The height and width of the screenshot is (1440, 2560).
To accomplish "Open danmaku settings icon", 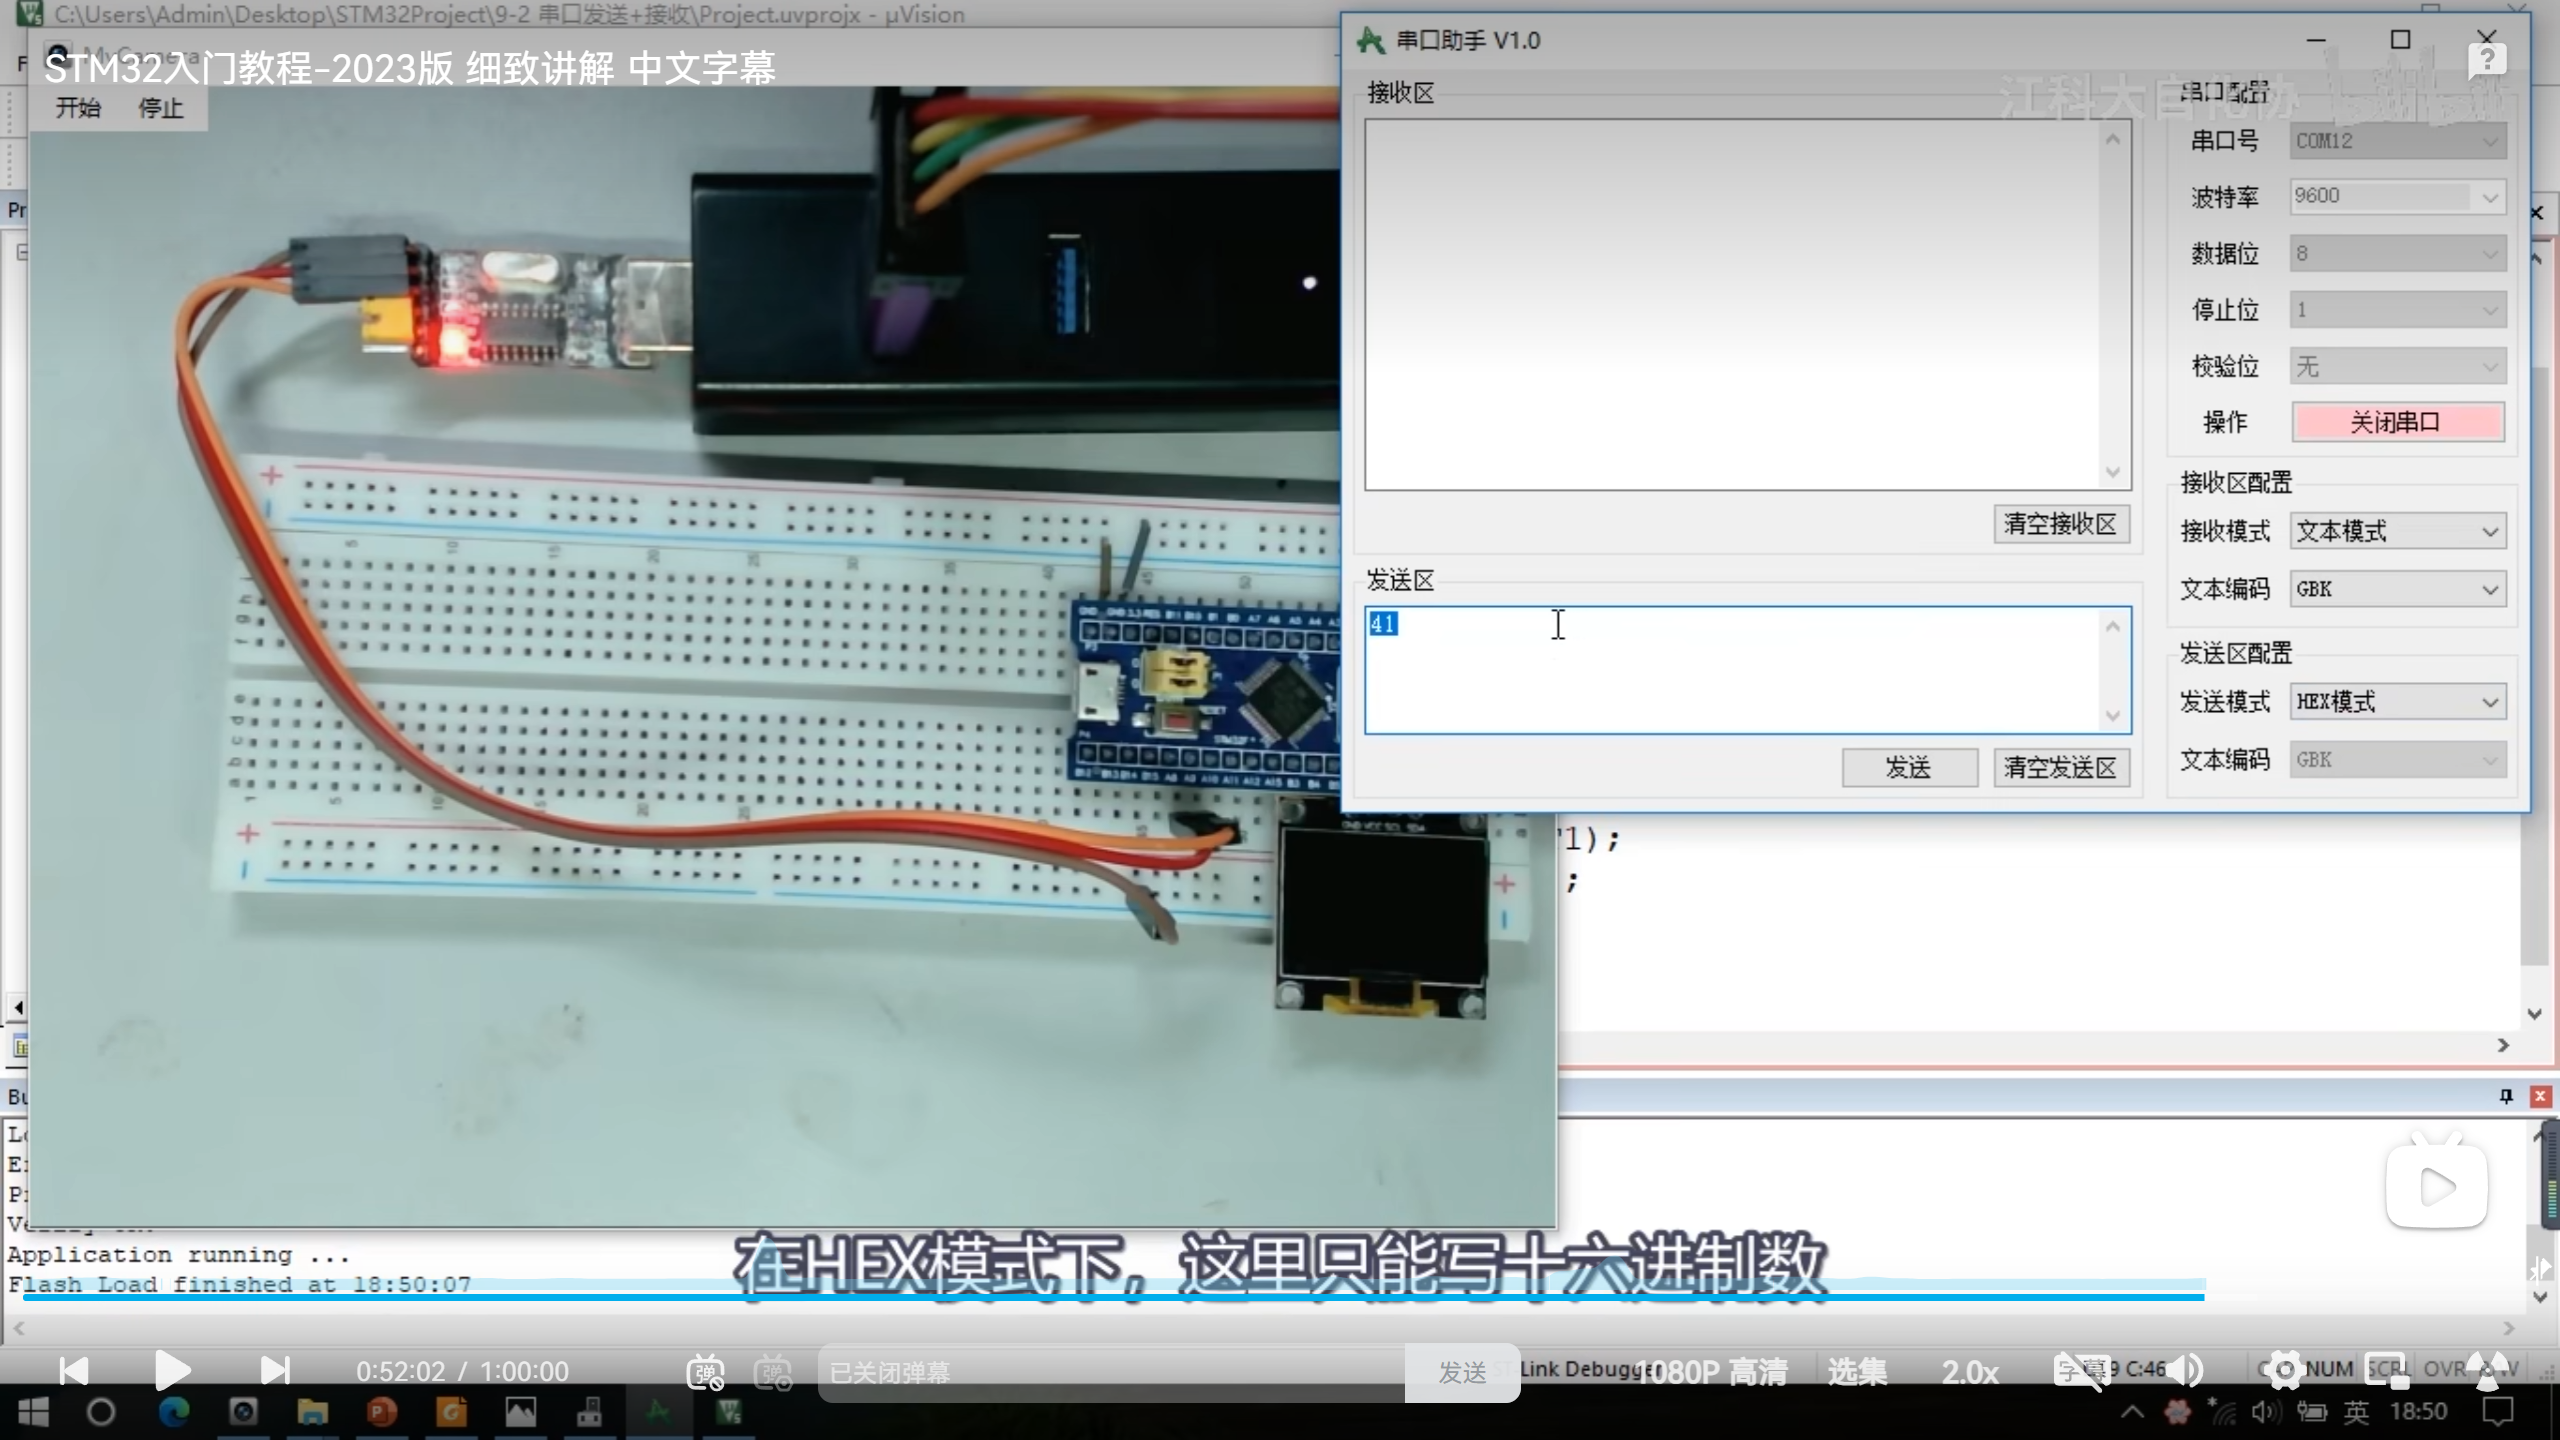I will click(773, 1372).
